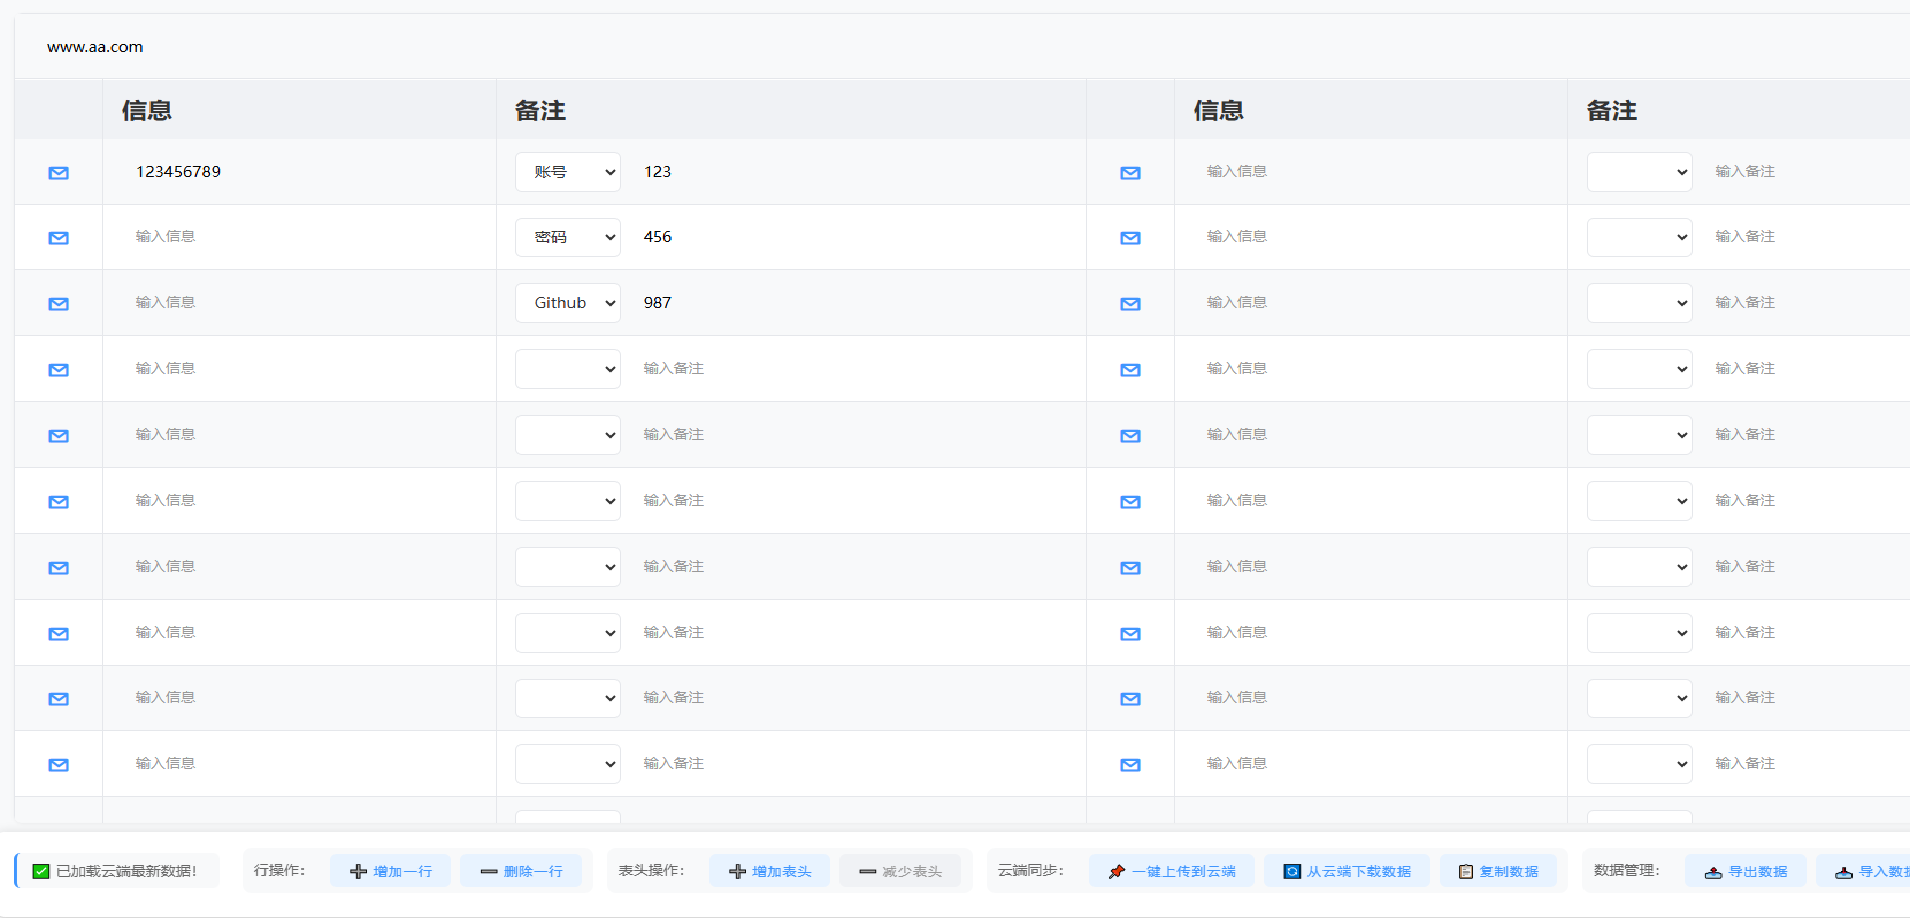Click the info field containing 123456789
Viewport: 1910px width, 918px height.
300,172
